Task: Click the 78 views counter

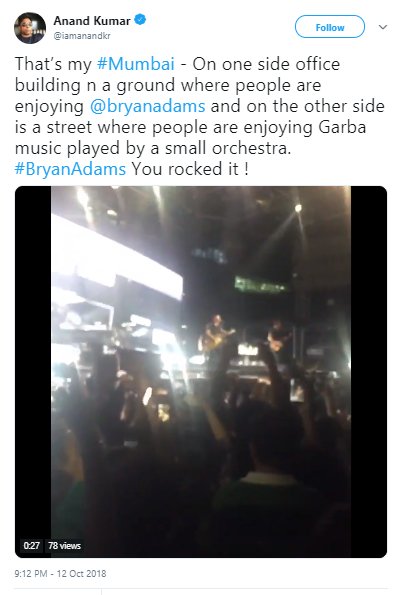Action: [x=64, y=545]
